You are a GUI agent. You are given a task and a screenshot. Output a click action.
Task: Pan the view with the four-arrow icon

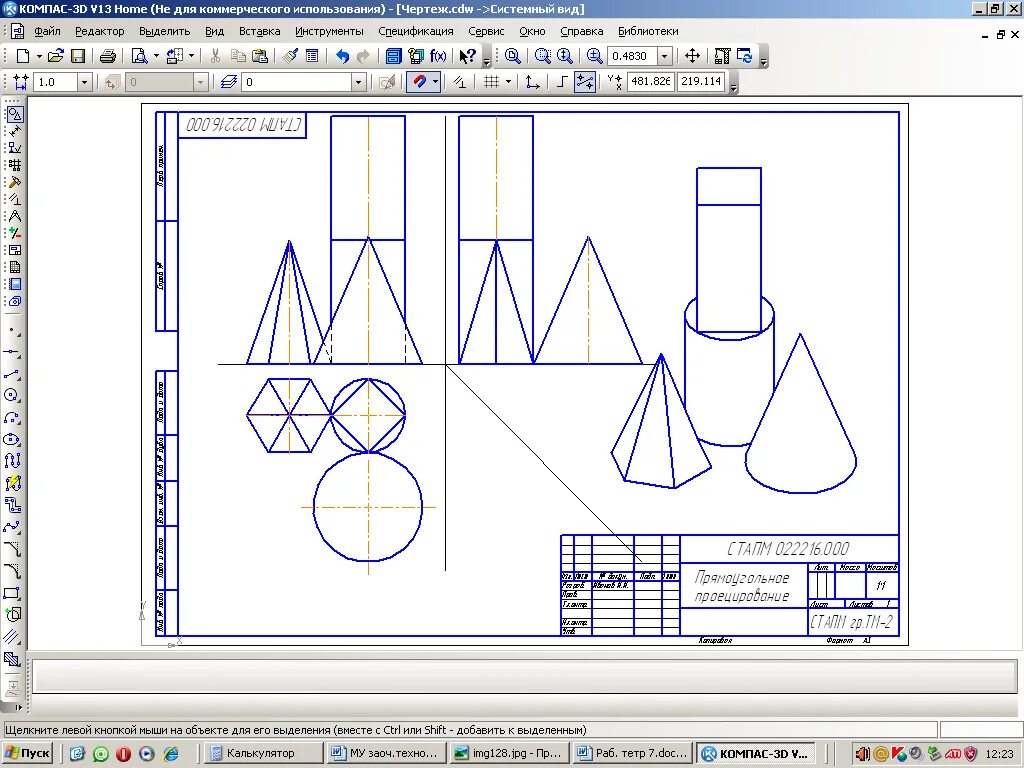[692, 56]
